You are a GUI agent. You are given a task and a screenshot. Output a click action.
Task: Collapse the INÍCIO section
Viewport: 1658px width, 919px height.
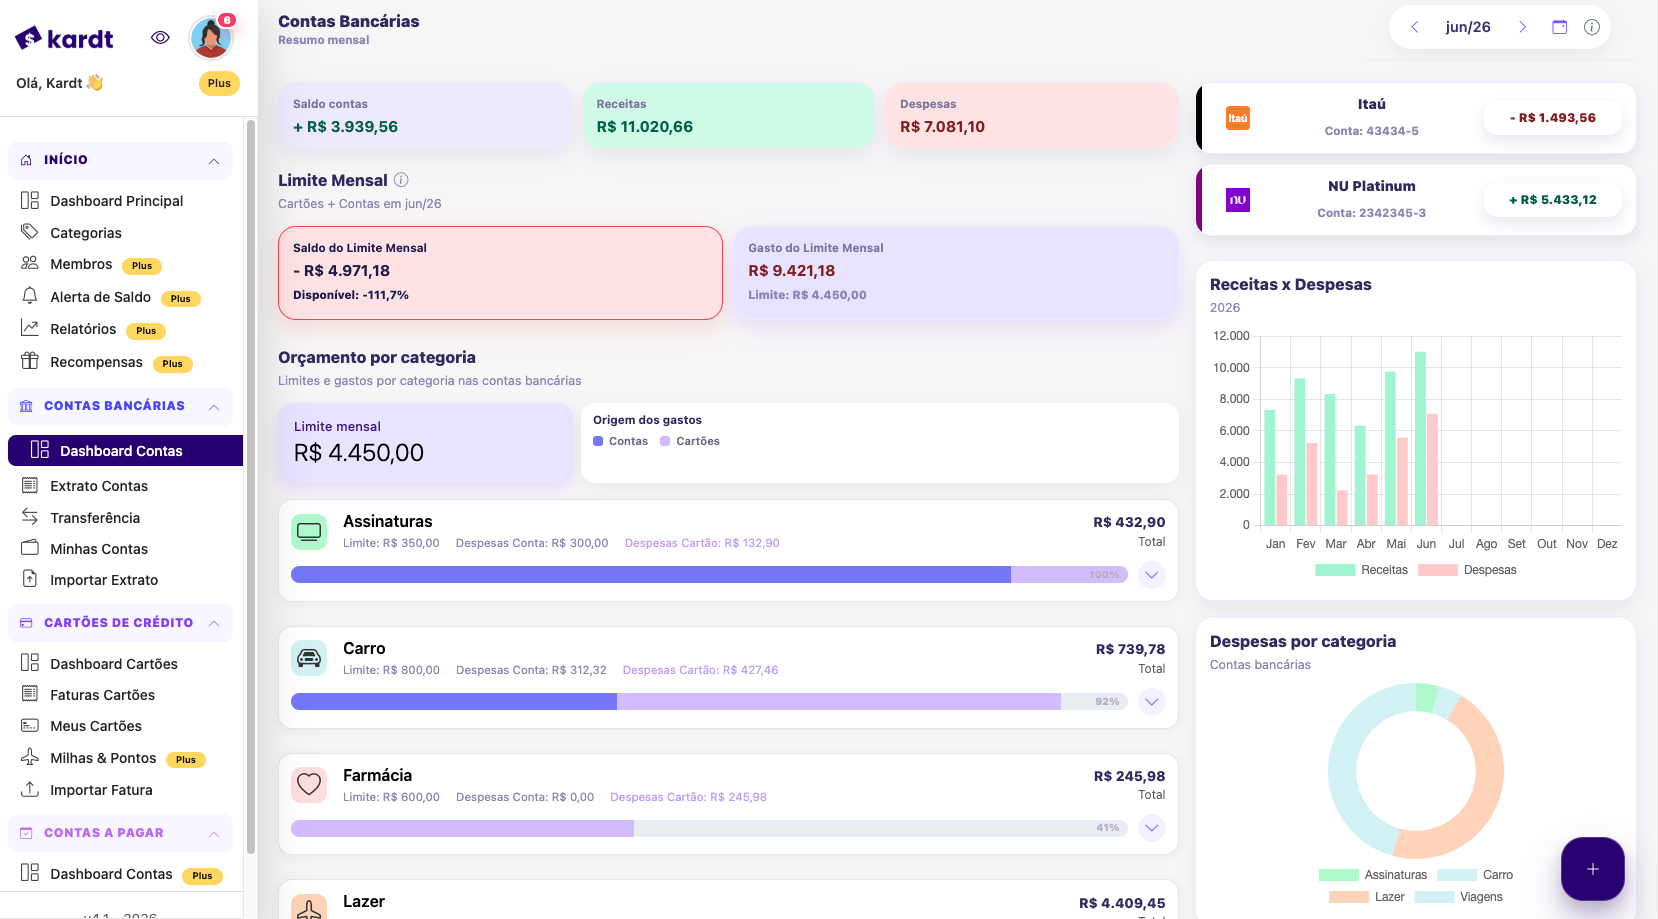[x=214, y=161]
